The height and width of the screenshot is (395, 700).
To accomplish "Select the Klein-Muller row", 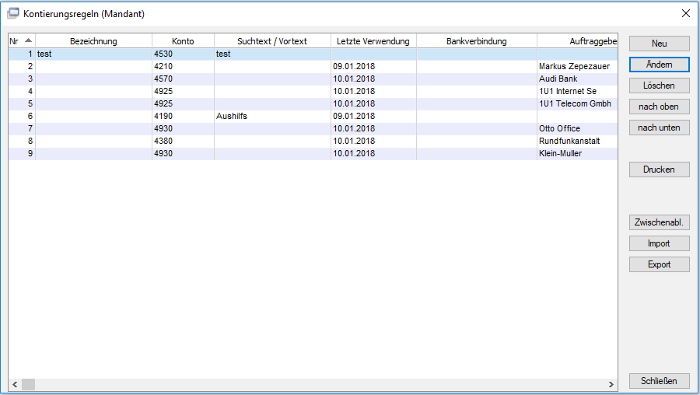I will point(313,154).
